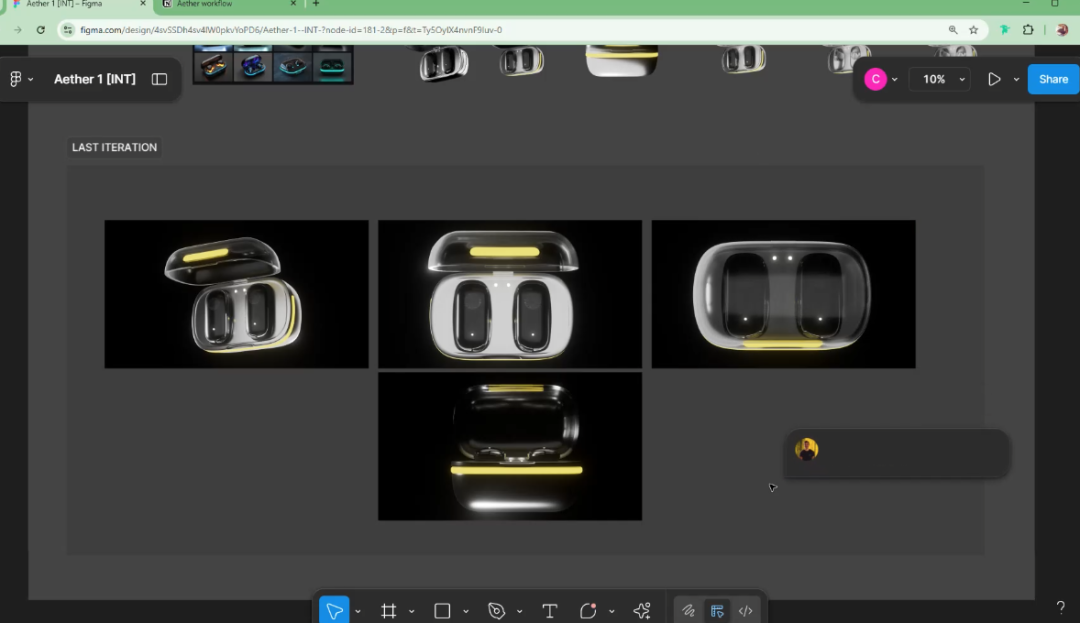Image resolution: width=1080 pixels, height=623 pixels.
Task: Switch to the Aether workflow browser tab
Action: [x=205, y=4]
